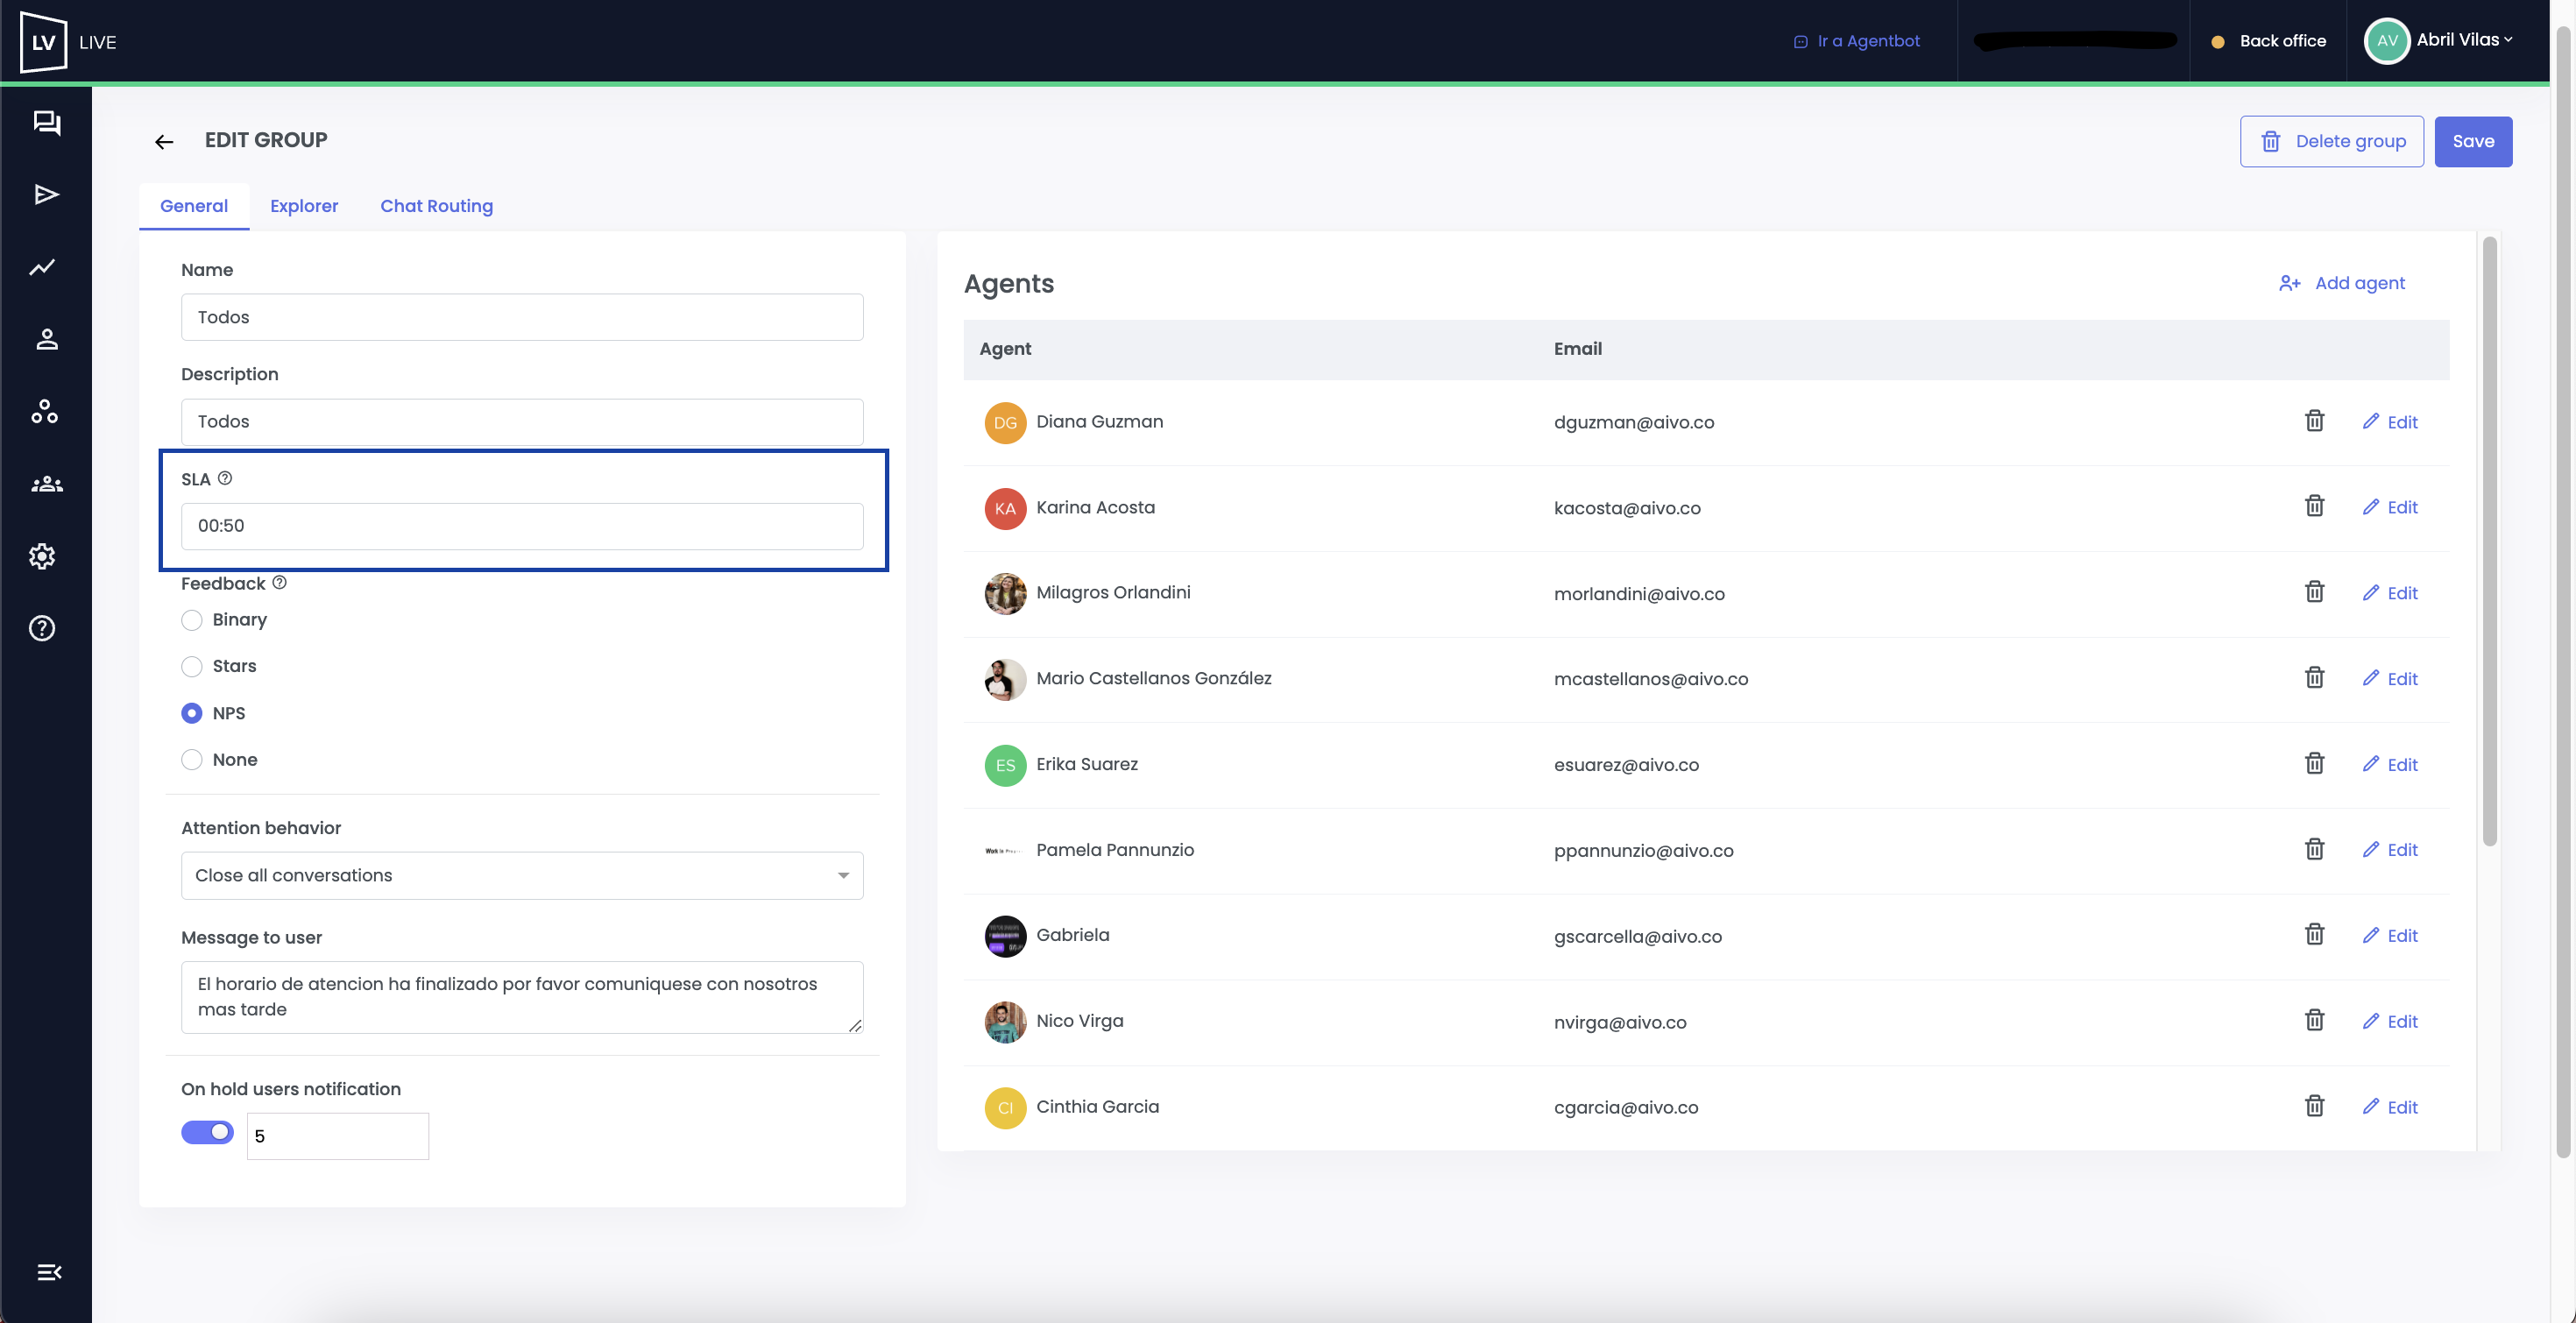Select the Binary feedback option
The image size is (2576, 1323).
click(x=191, y=620)
